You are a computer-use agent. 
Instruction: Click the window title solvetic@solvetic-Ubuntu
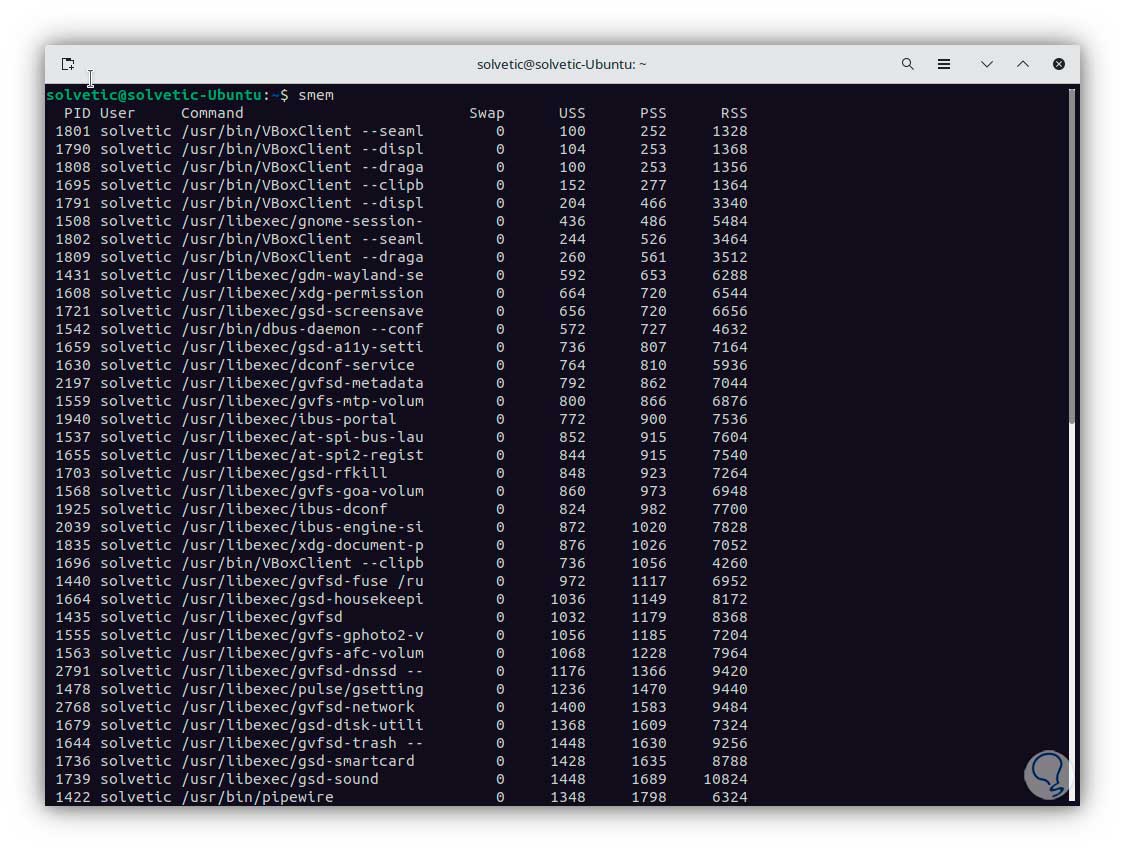(x=561, y=64)
